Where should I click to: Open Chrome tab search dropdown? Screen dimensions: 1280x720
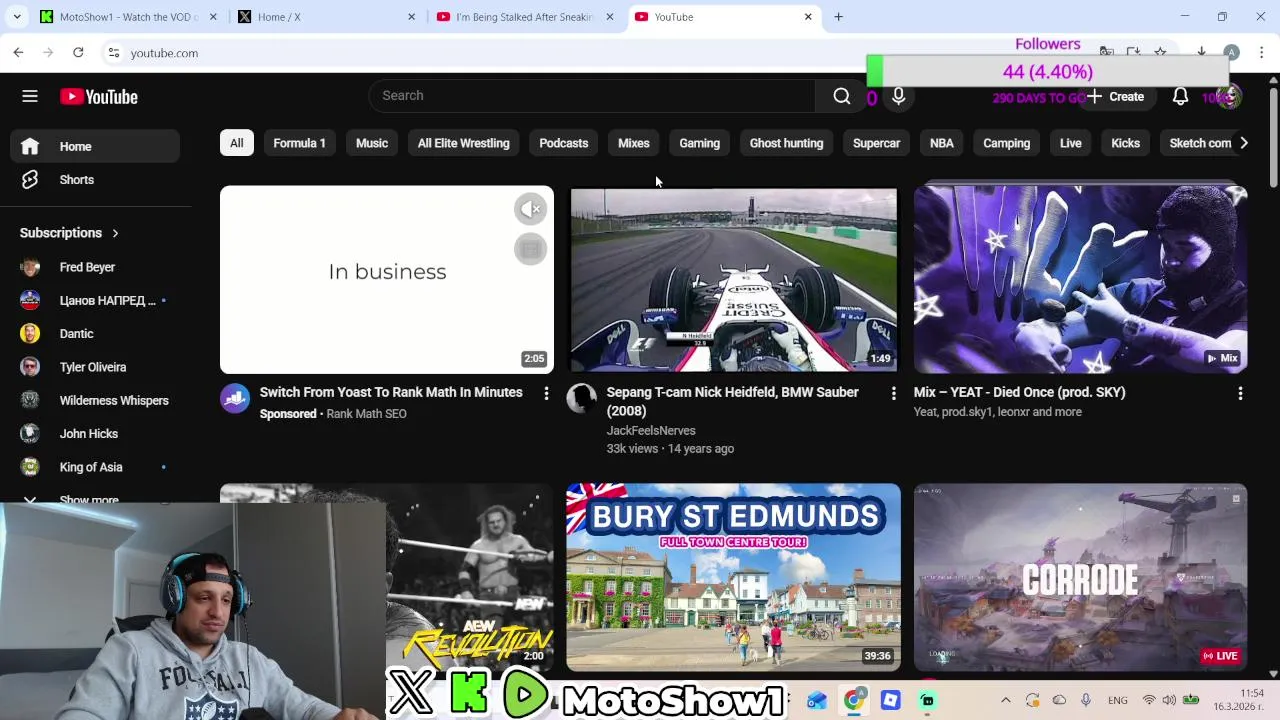tap(16, 17)
